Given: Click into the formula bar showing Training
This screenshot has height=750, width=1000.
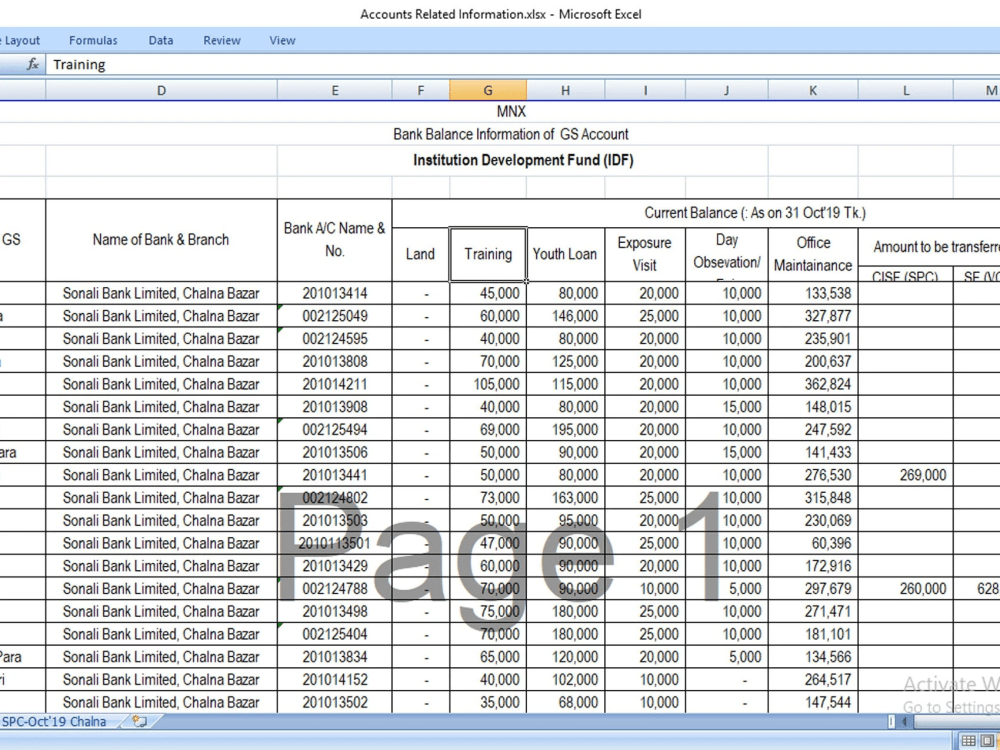Looking at the screenshot, I should pos(523,64).
